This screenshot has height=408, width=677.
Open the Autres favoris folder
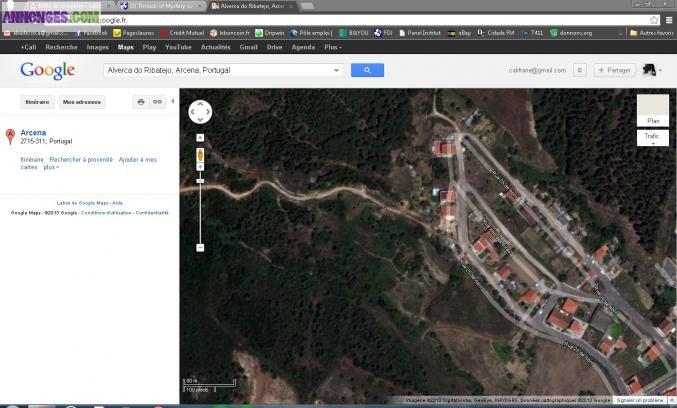click(652, 33)
